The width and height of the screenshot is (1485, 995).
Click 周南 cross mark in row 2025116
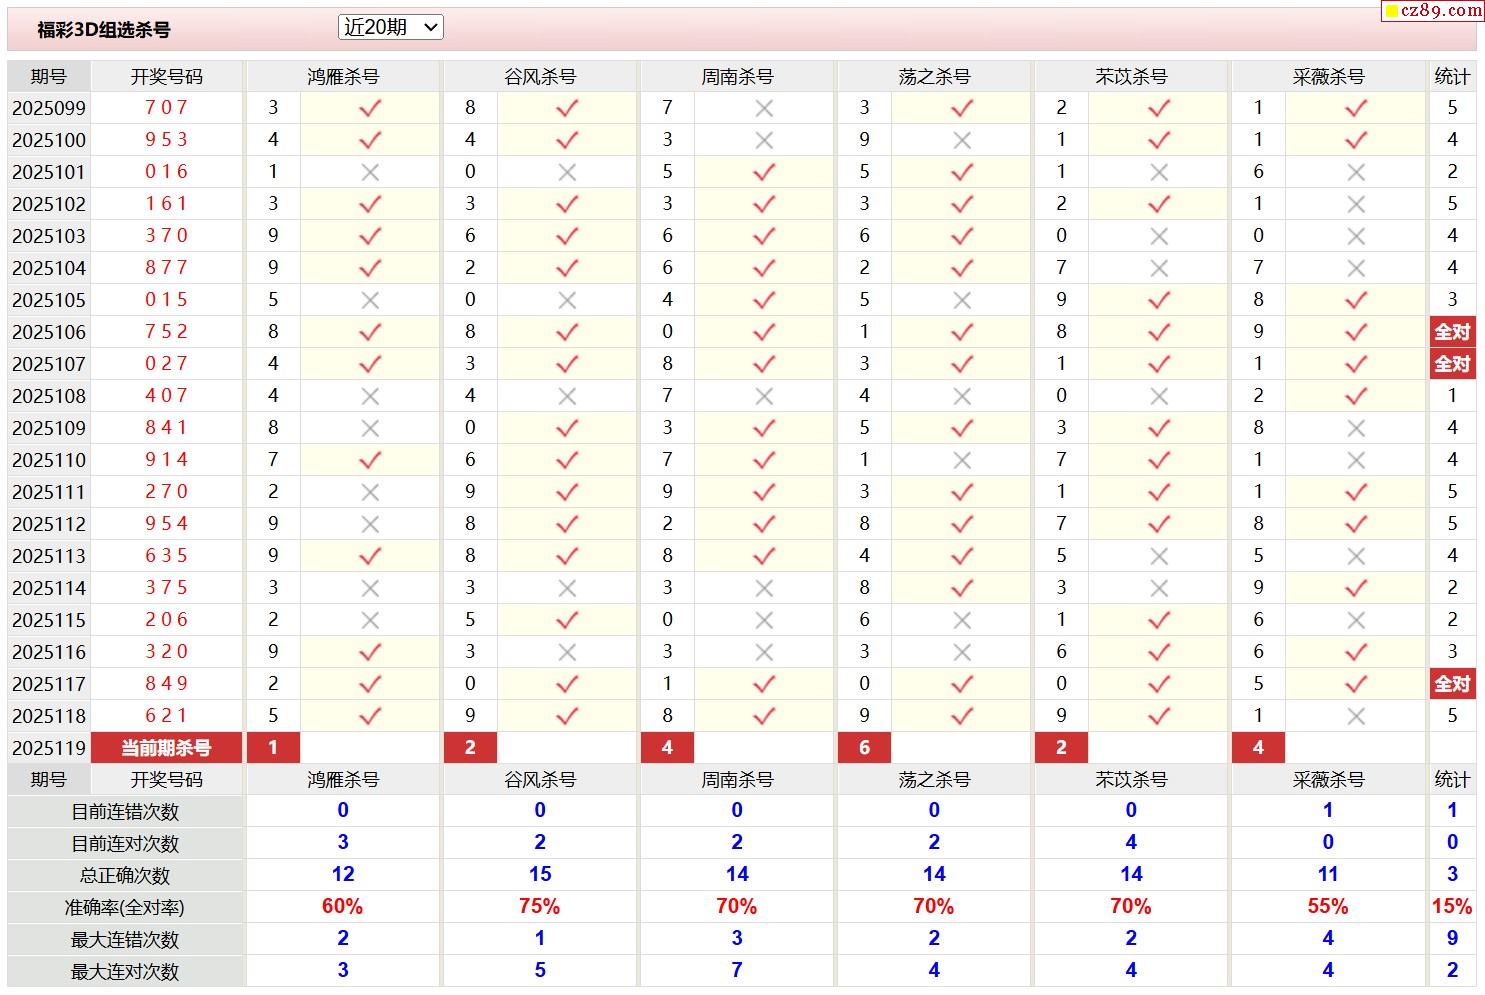(764, 652)
